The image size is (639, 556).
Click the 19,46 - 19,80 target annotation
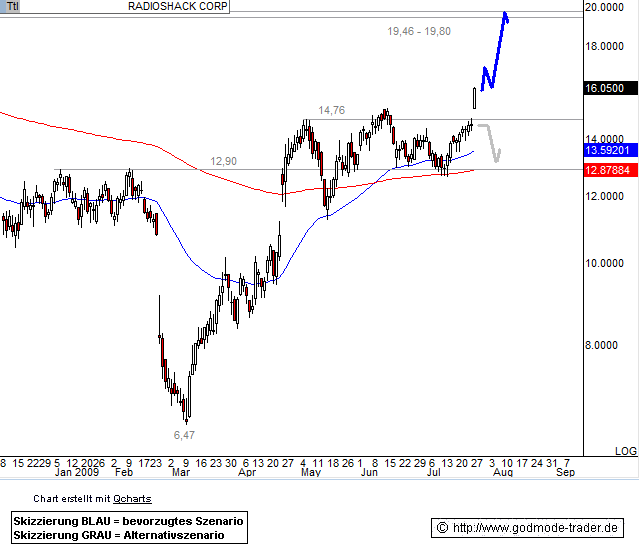(x=419, y=31)
